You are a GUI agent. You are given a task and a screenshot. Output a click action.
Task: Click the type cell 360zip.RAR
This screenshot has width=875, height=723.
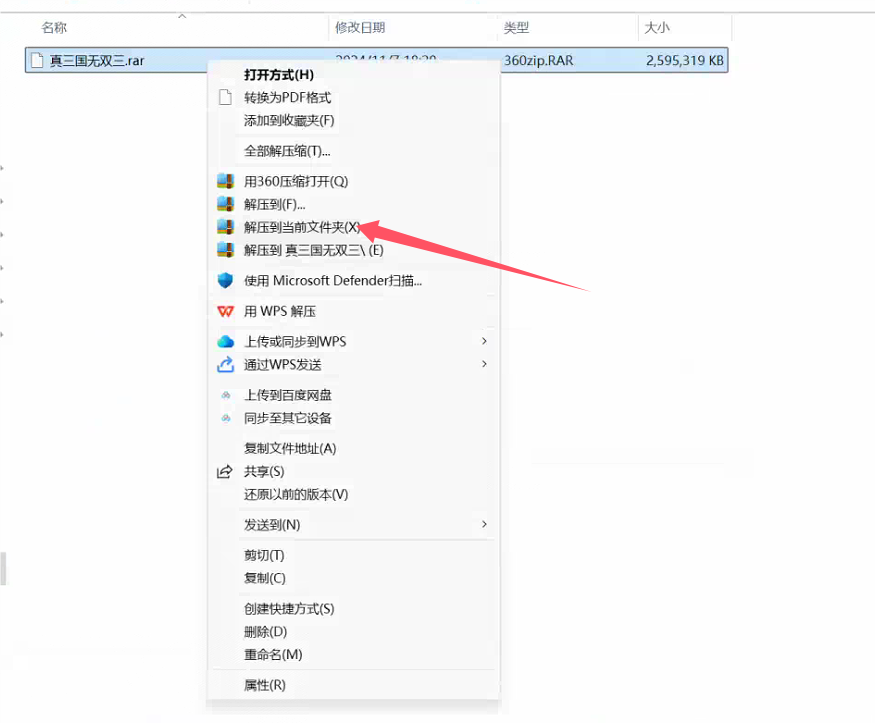click(539, 60)
